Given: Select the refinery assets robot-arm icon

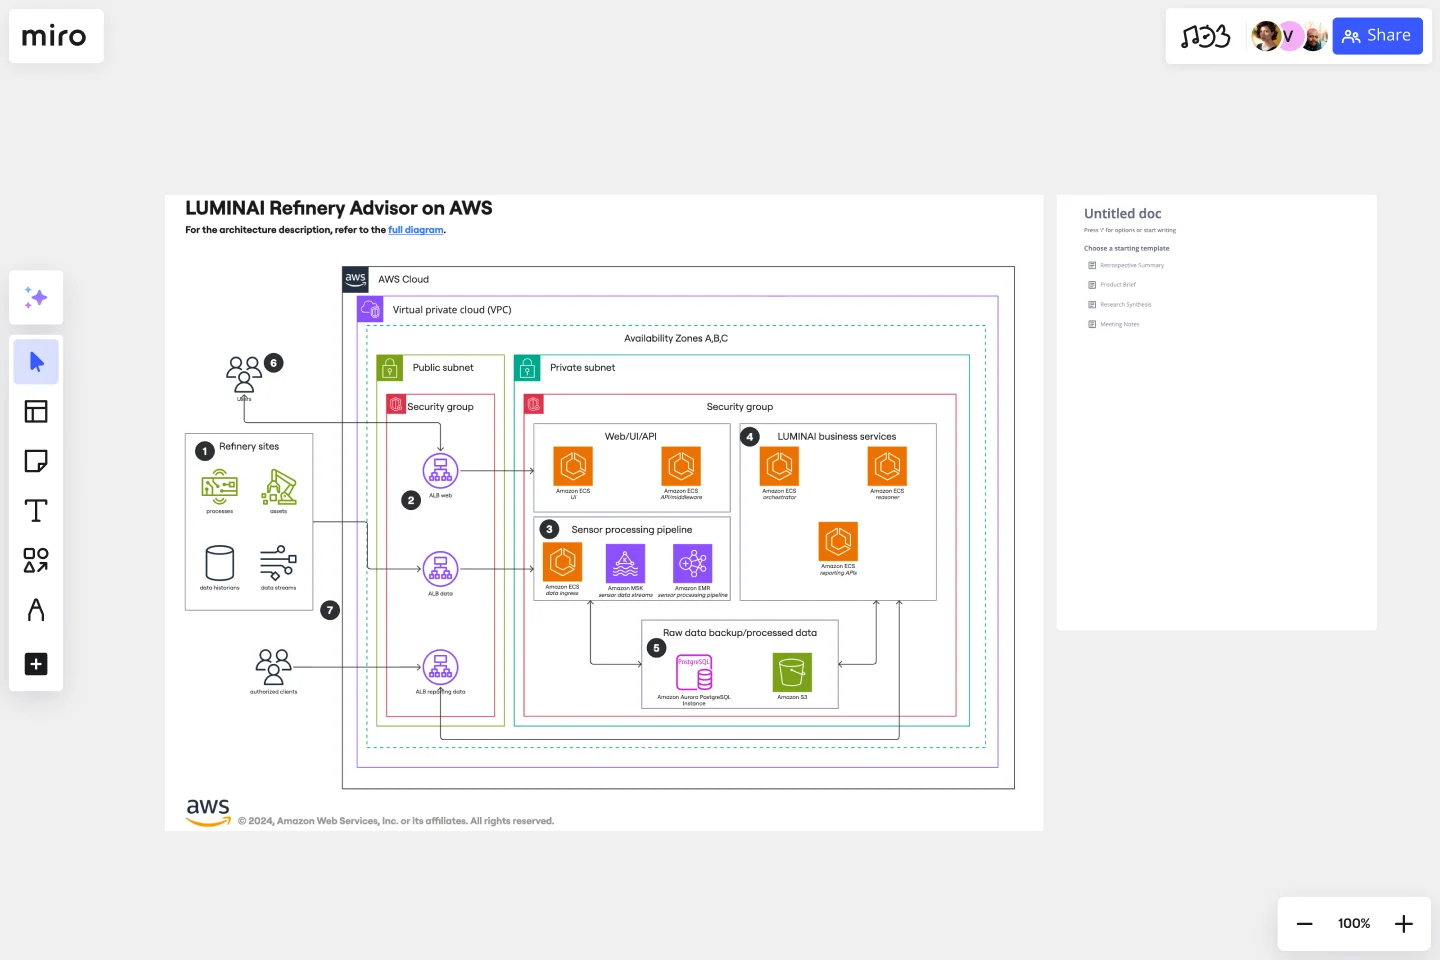Looking at the screenshot, I should click(279, 488).
